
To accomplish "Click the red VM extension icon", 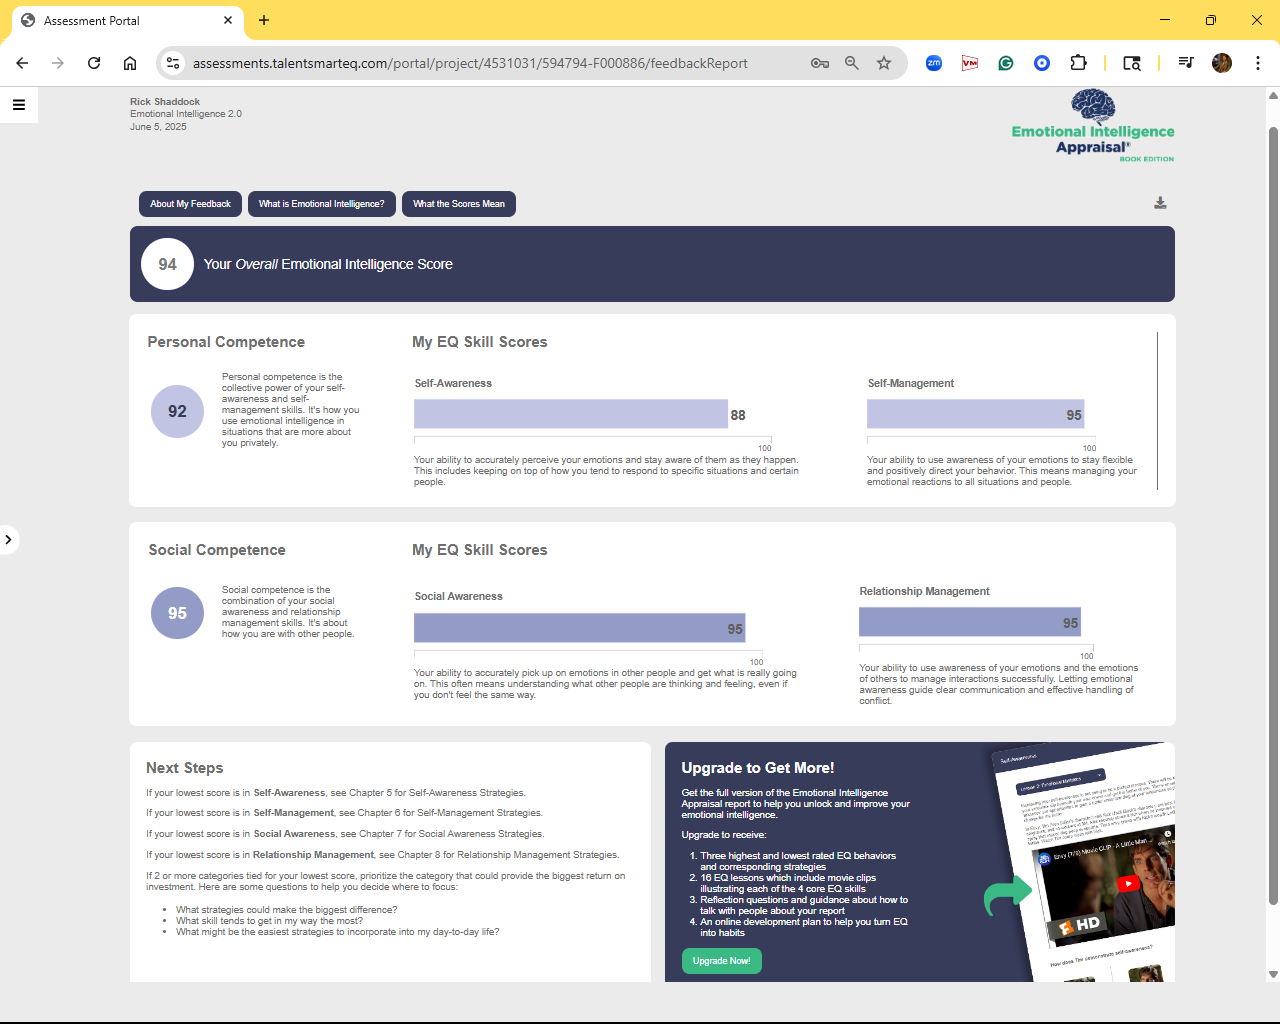I will (970, 63).
